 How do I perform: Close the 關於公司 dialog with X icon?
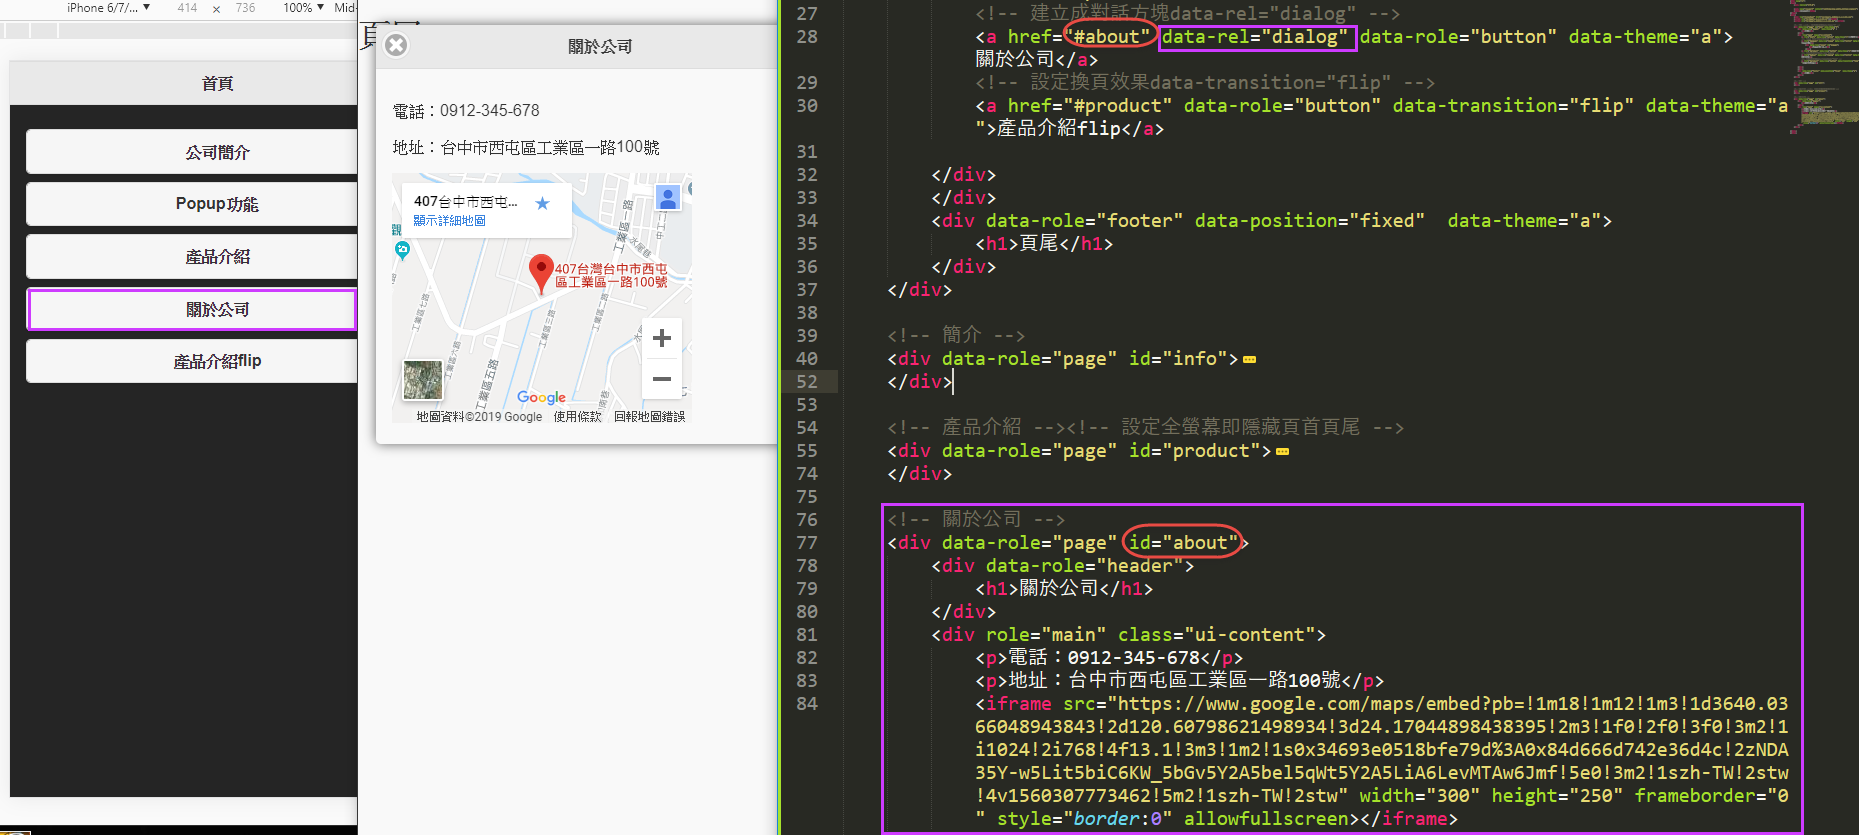click(396, 45)
